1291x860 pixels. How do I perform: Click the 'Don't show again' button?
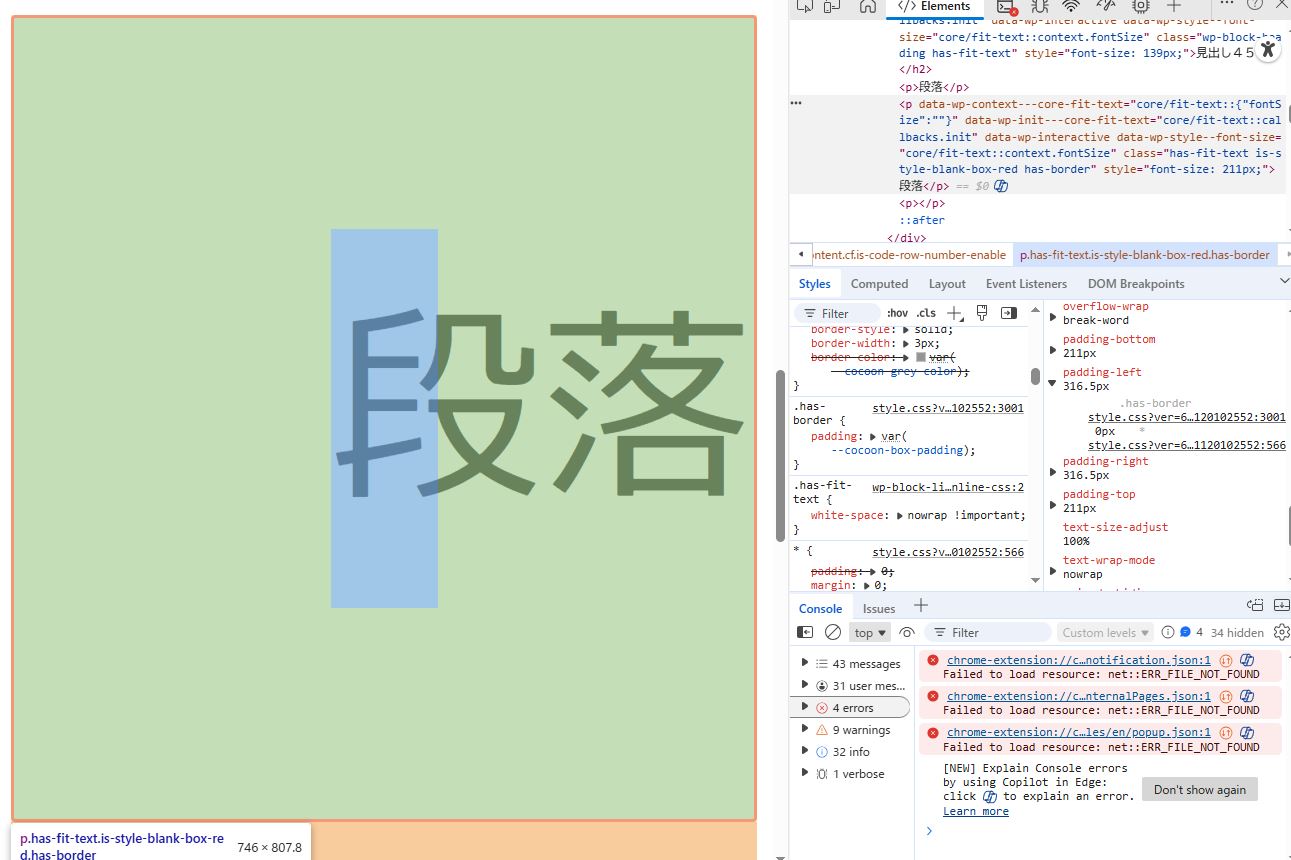pyautogui.click(x=1199, y=789)
